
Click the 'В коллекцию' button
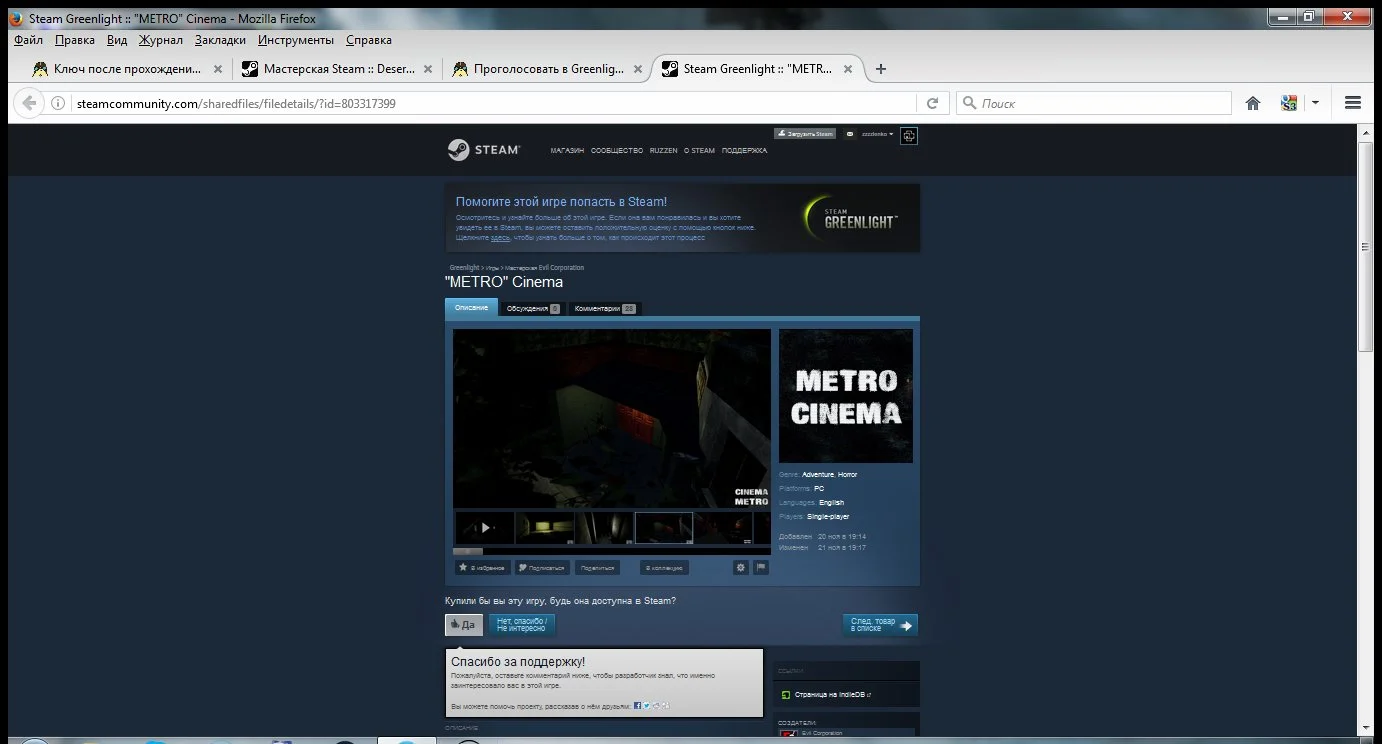point(664,567)
